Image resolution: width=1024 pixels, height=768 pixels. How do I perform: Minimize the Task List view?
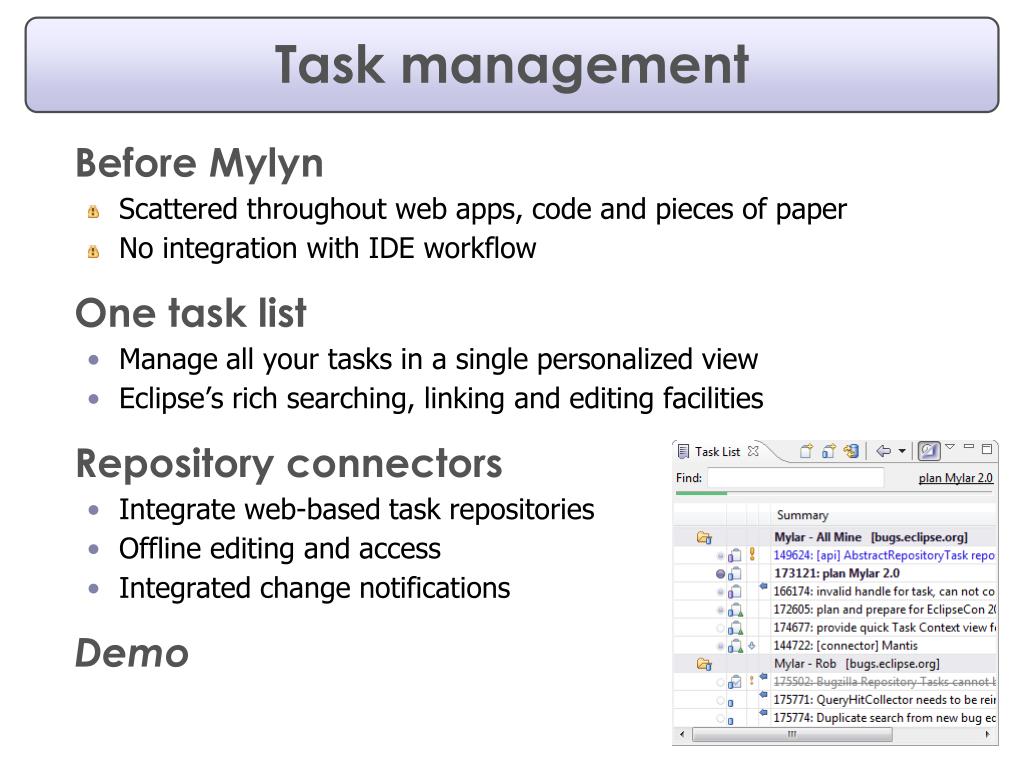pyautogui.click(x=969, y=447)
